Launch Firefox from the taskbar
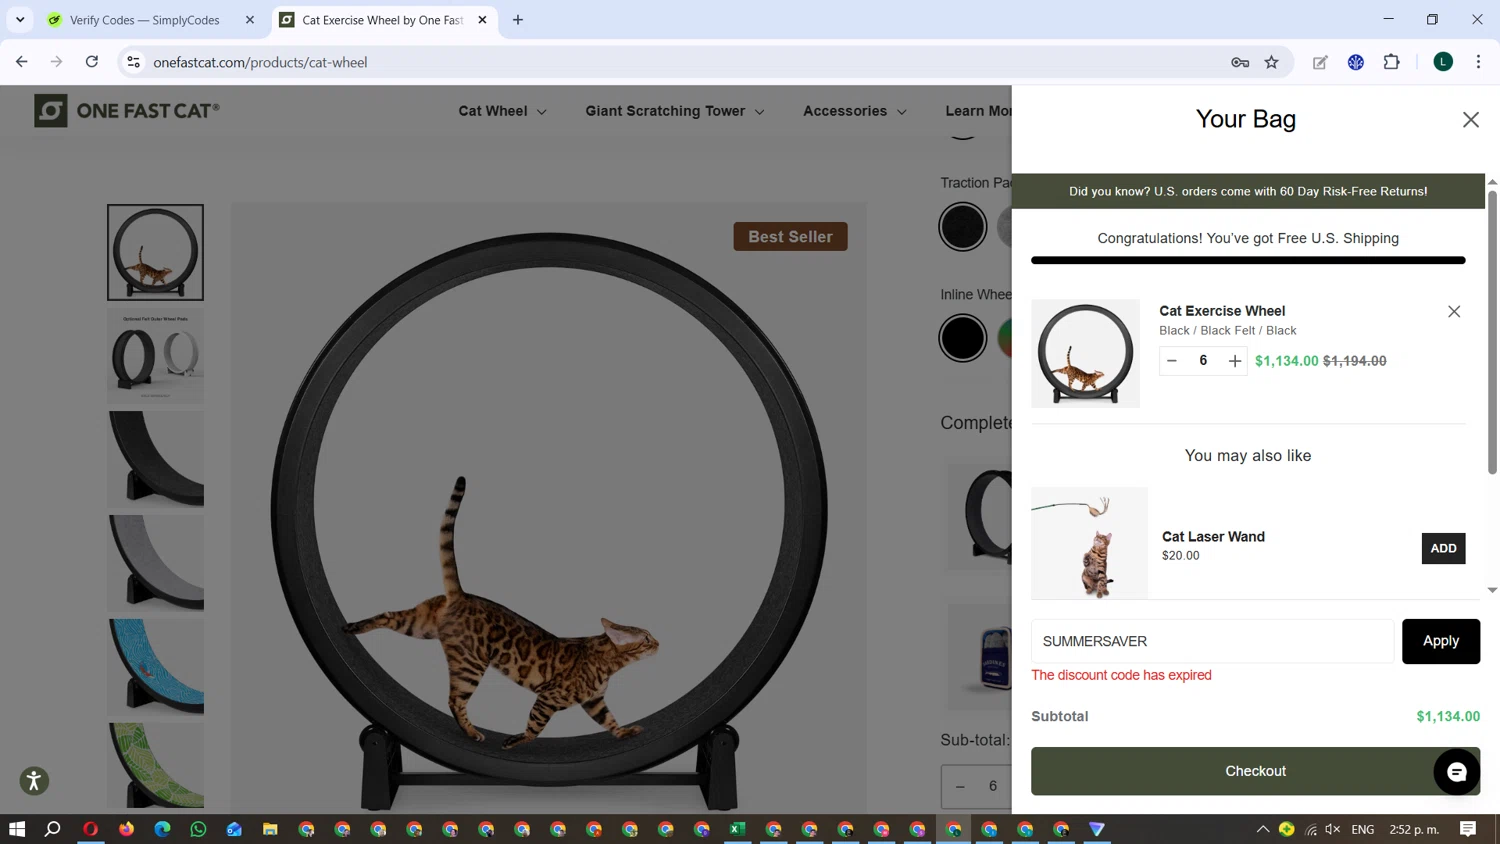 tap(126, 829)
